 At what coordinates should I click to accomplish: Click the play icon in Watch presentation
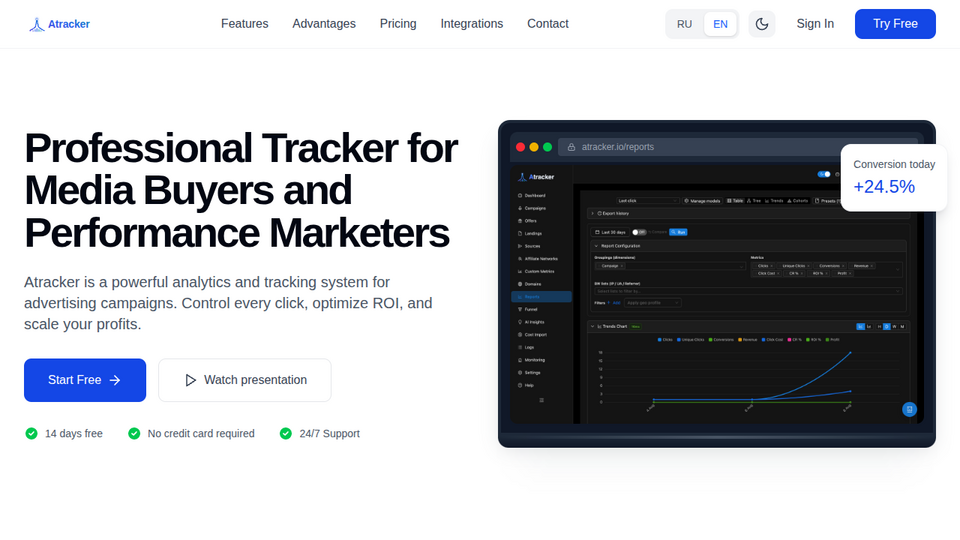click(x=190, y=380)
